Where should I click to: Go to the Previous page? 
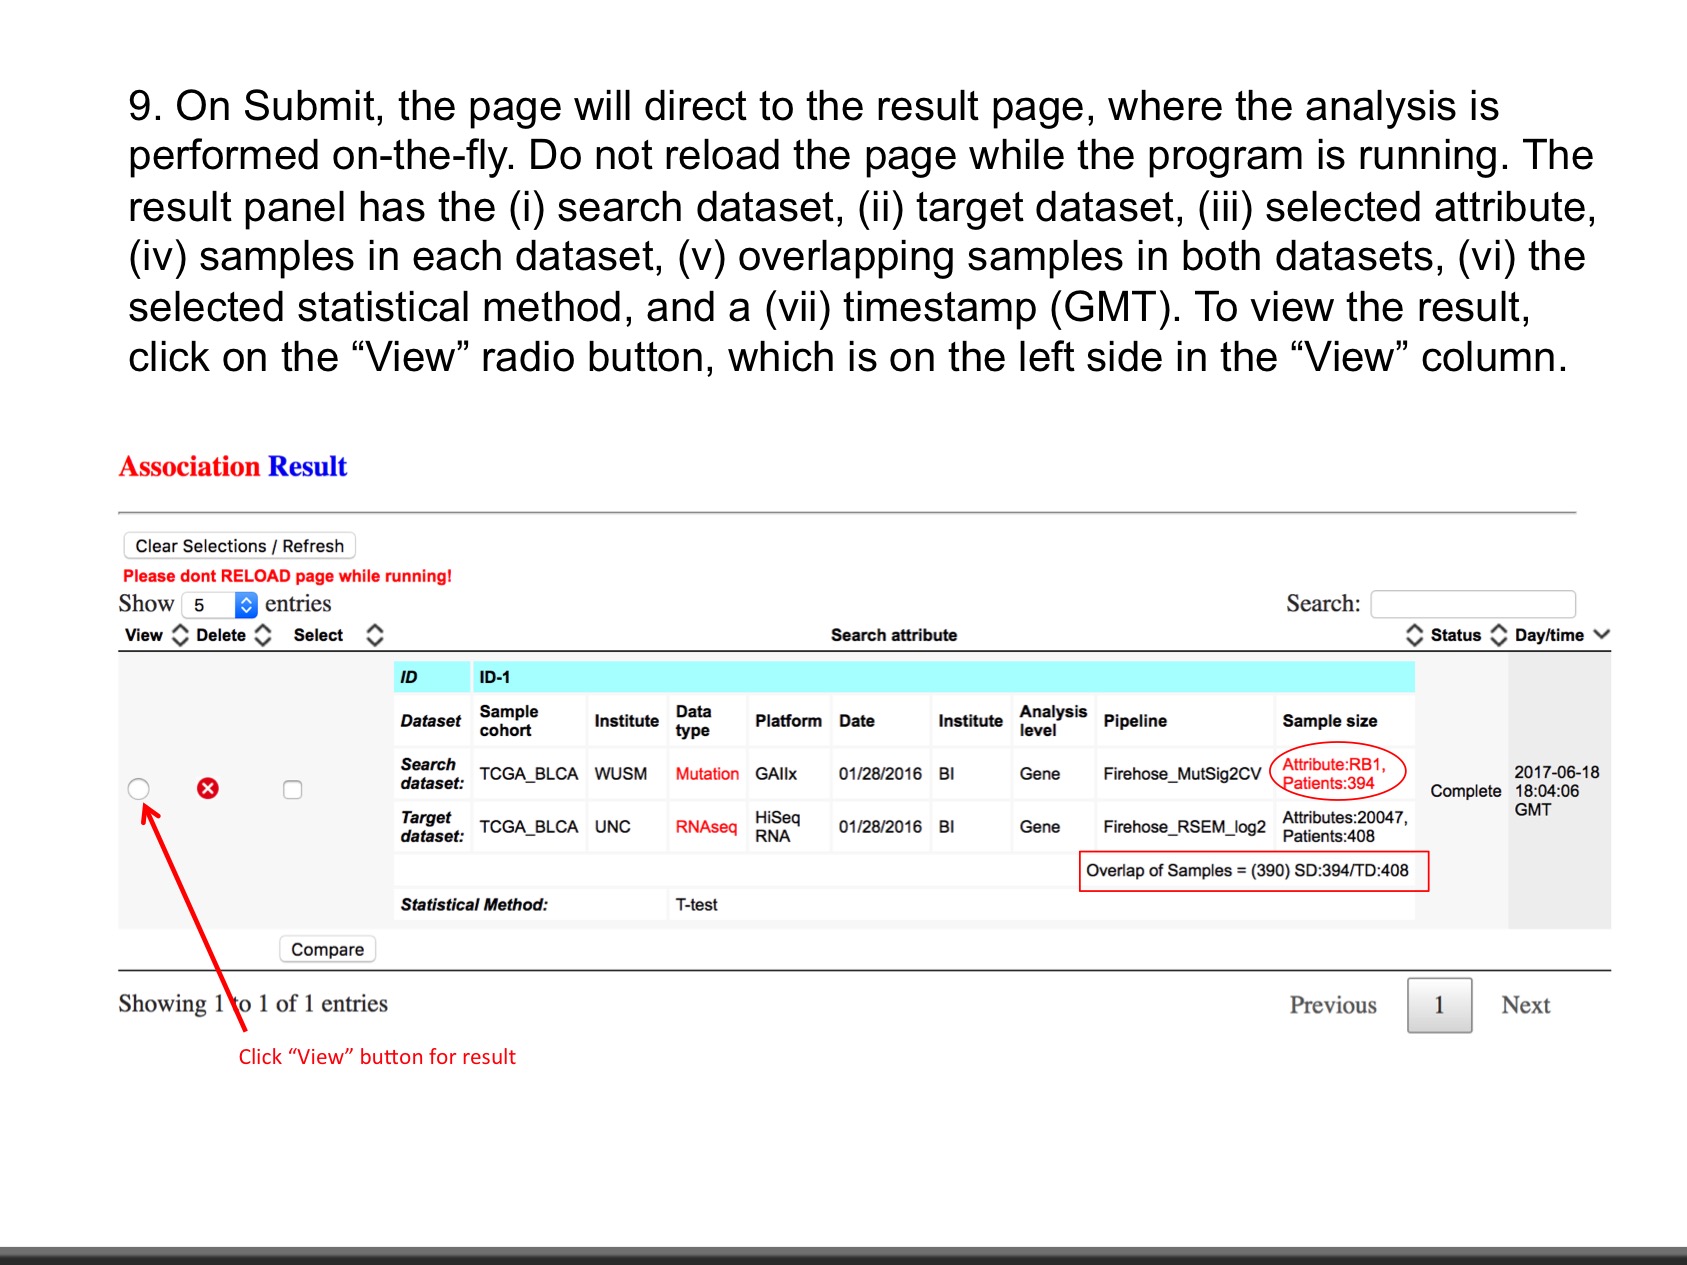click(x=1332, y=1005)
